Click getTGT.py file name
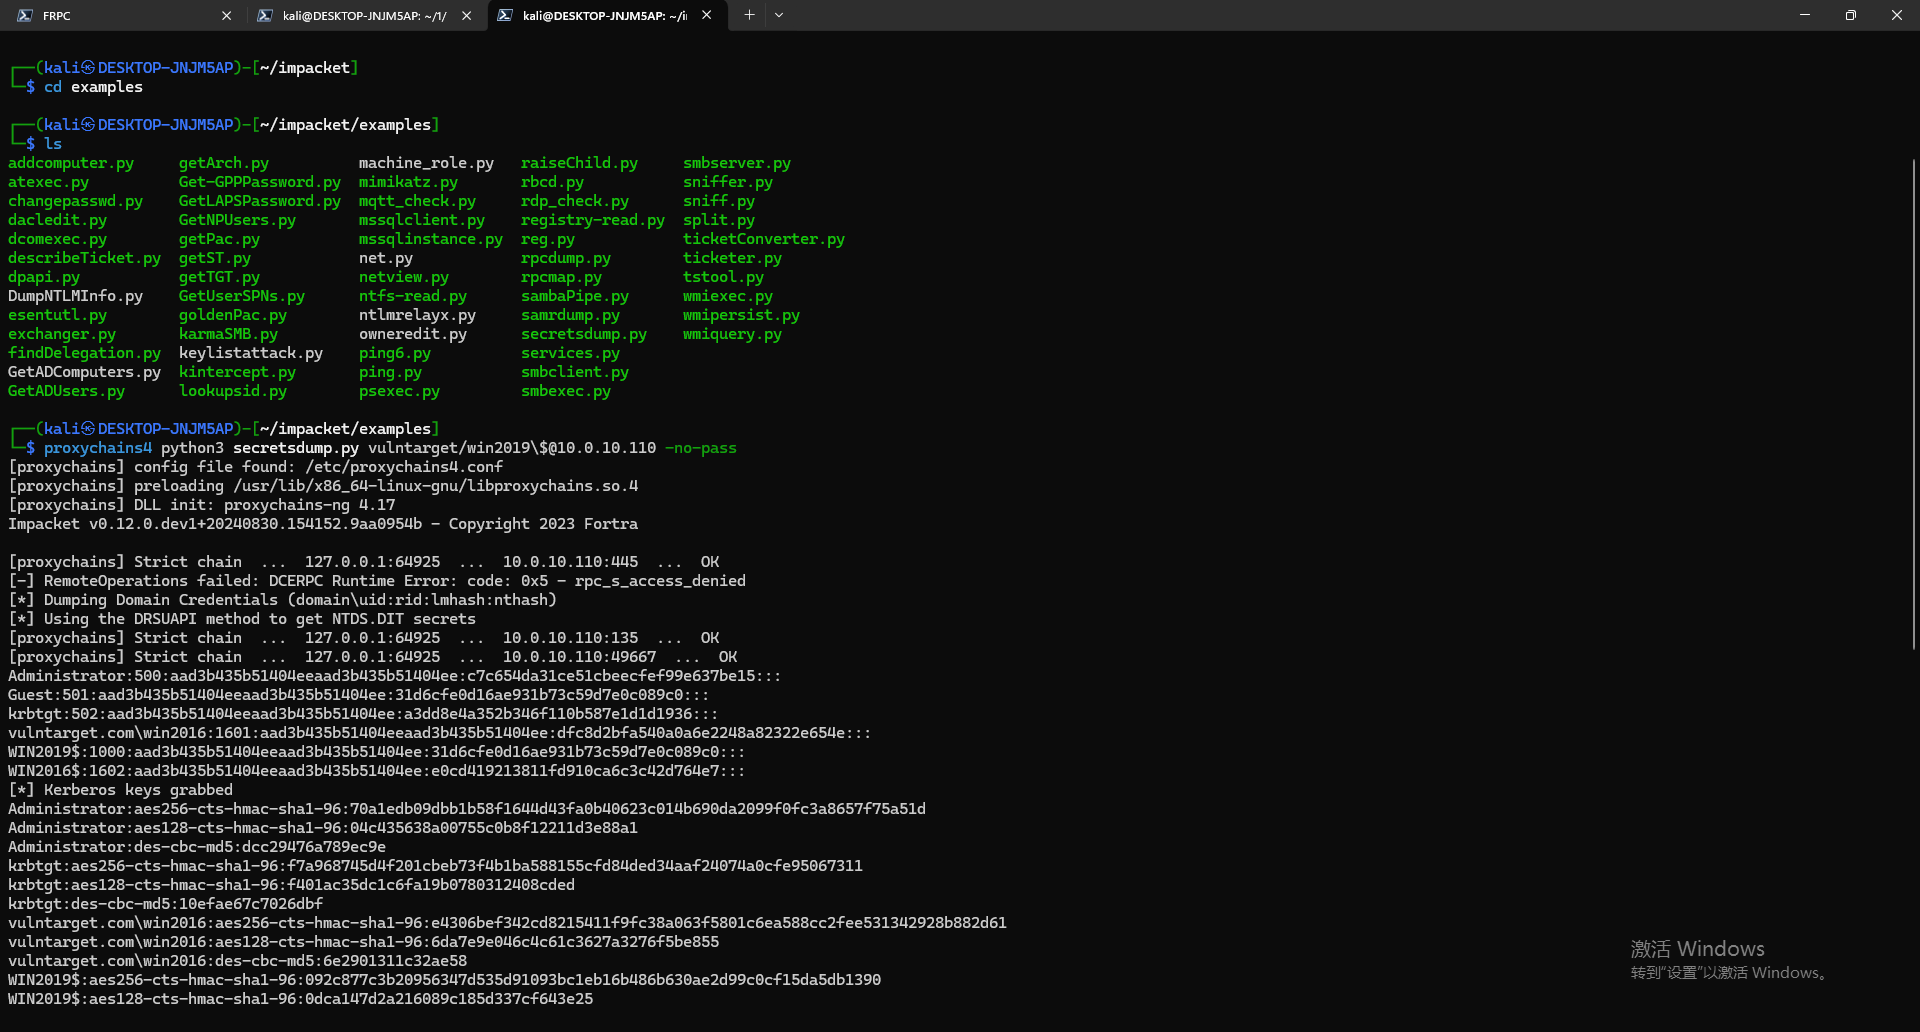 point(220,277)
